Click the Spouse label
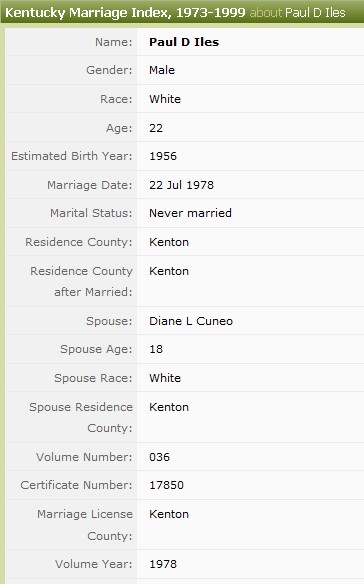This screenshot has height=585, width=364. [x=109, y=321]
